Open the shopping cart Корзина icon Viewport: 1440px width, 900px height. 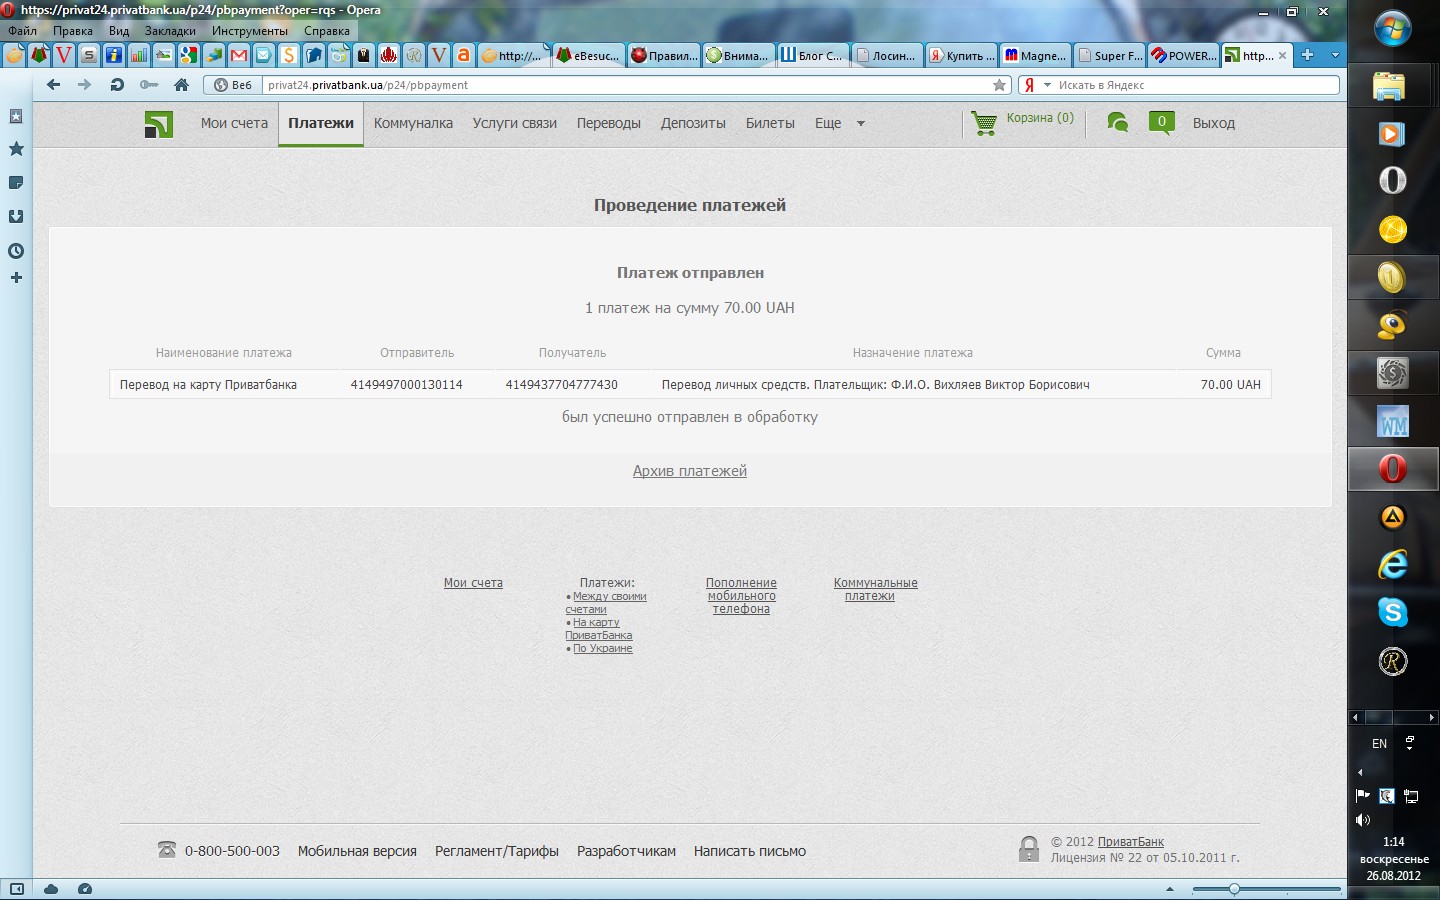click(x=985, y=123)
